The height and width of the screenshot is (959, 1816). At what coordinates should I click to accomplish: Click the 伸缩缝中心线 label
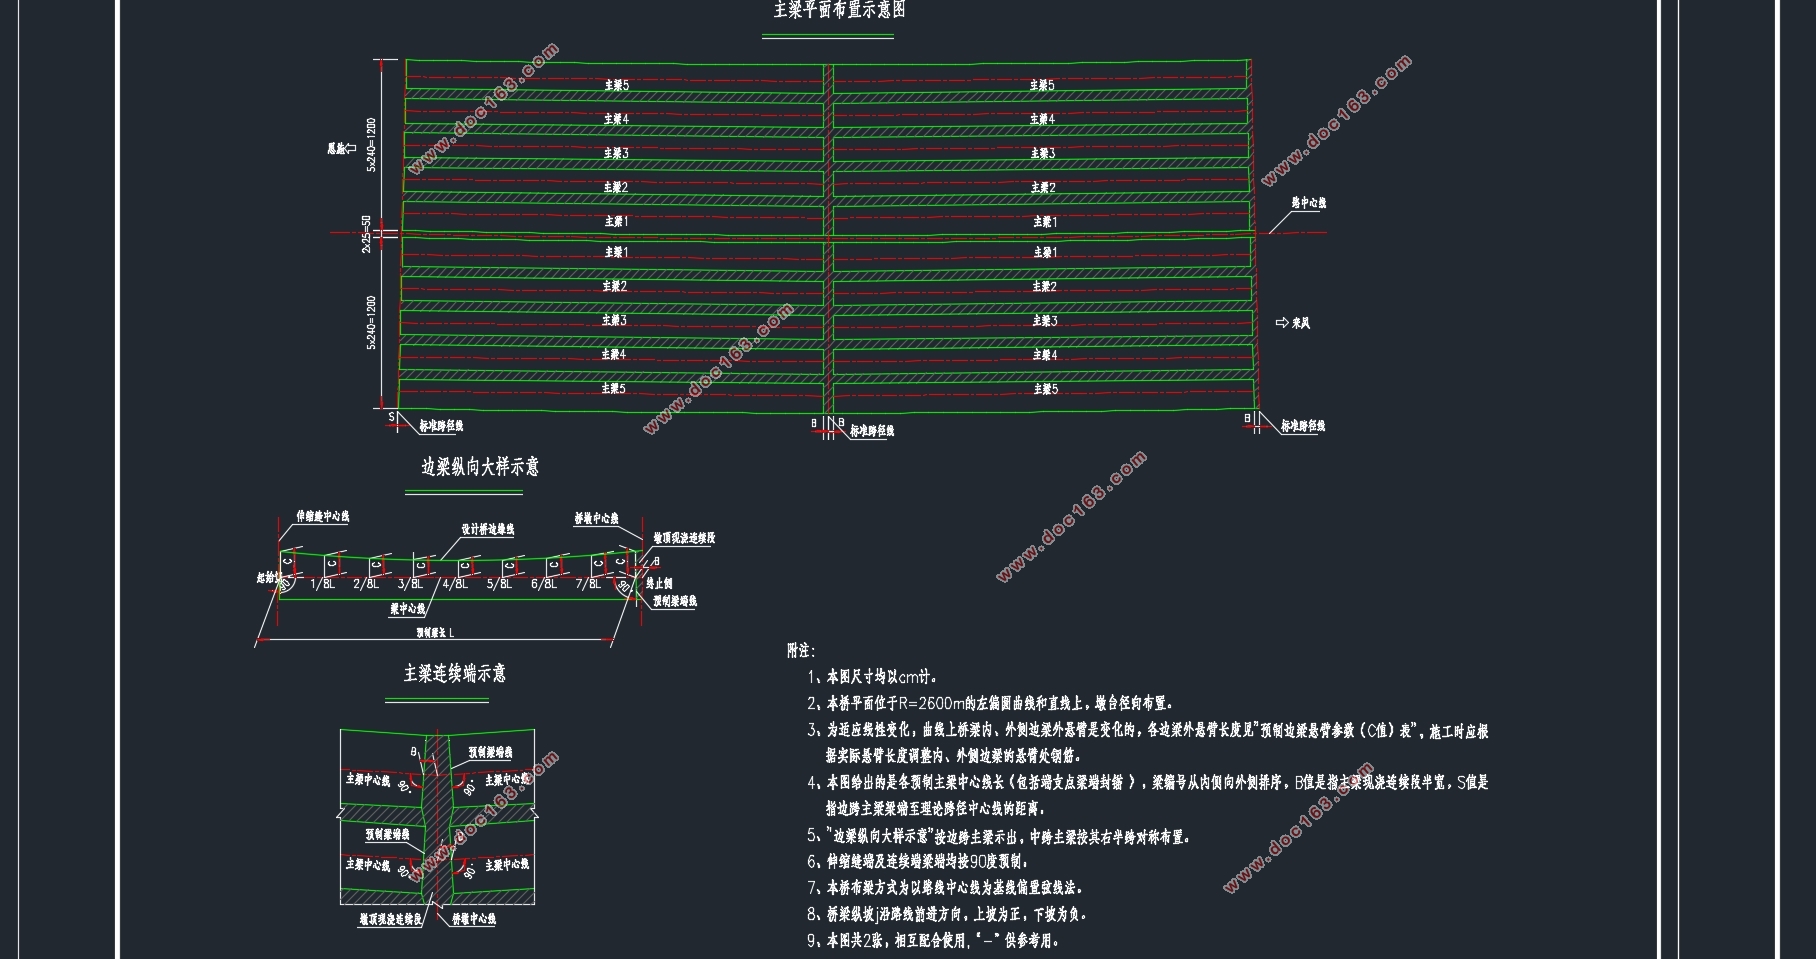(322, 517)
